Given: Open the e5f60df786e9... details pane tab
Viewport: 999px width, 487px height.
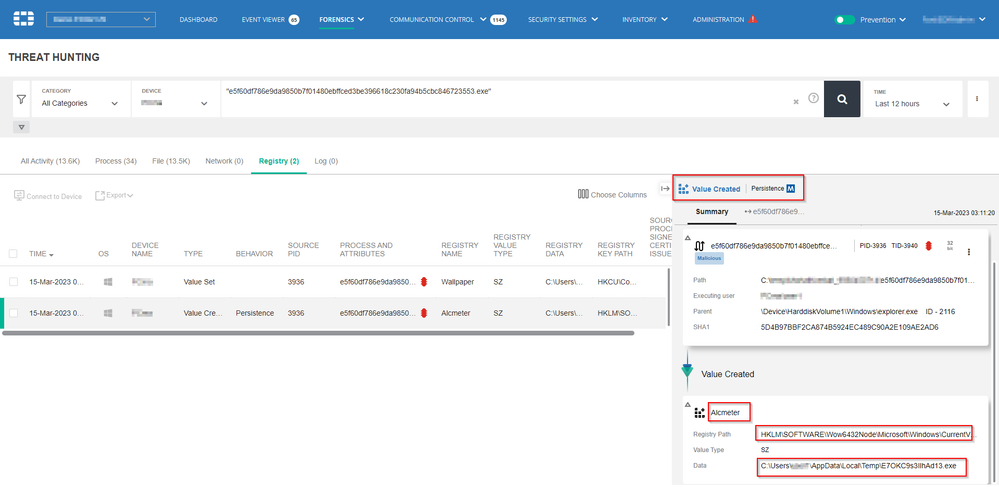Looking at the screenshot, I should [774, 211].
